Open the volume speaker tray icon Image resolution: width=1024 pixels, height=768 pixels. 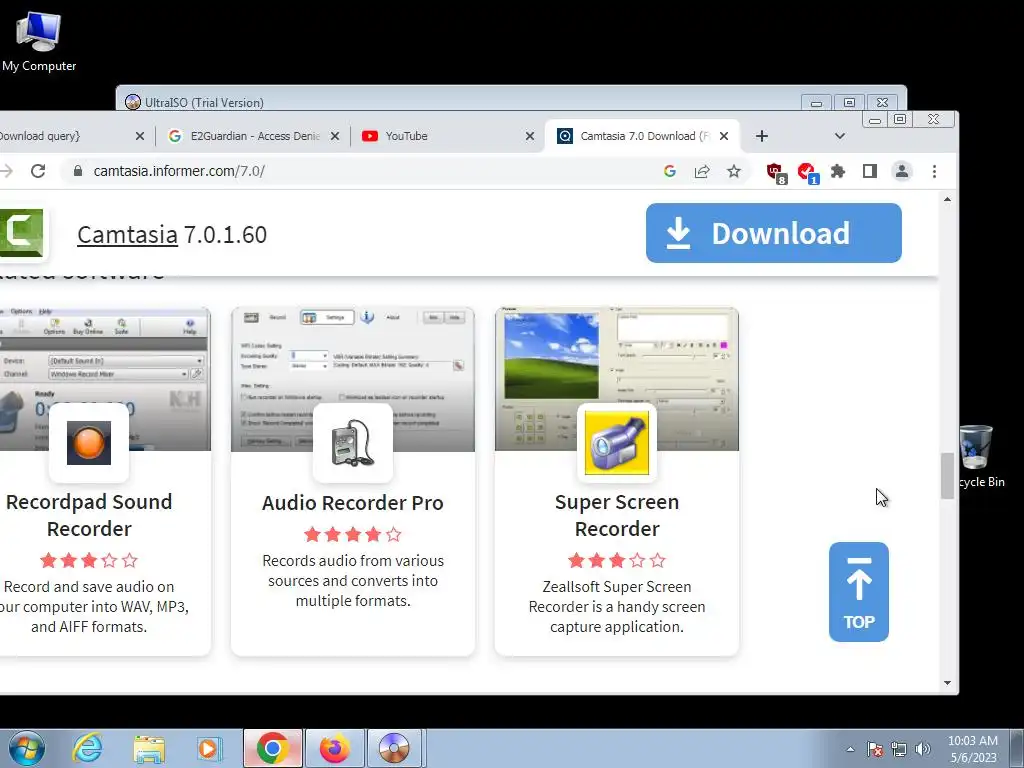pyautogui.click(x=923, y=749)
